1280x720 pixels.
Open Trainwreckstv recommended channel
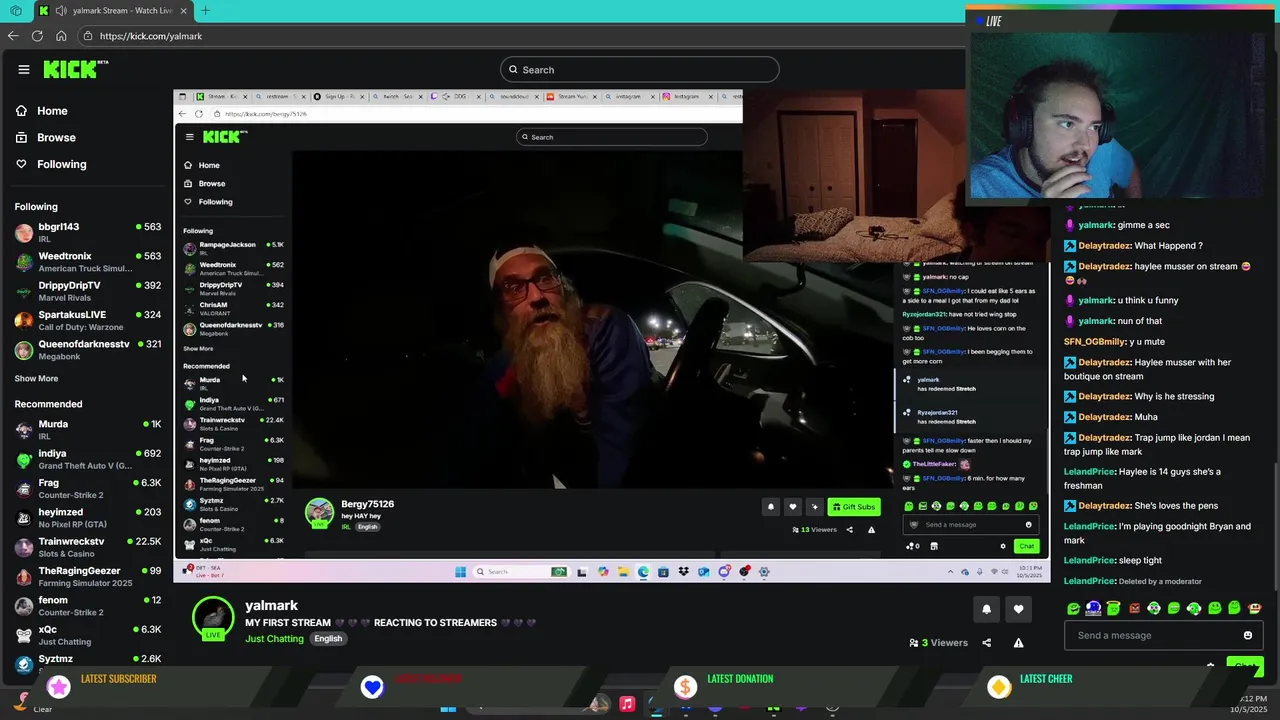[x=88, y=547]
